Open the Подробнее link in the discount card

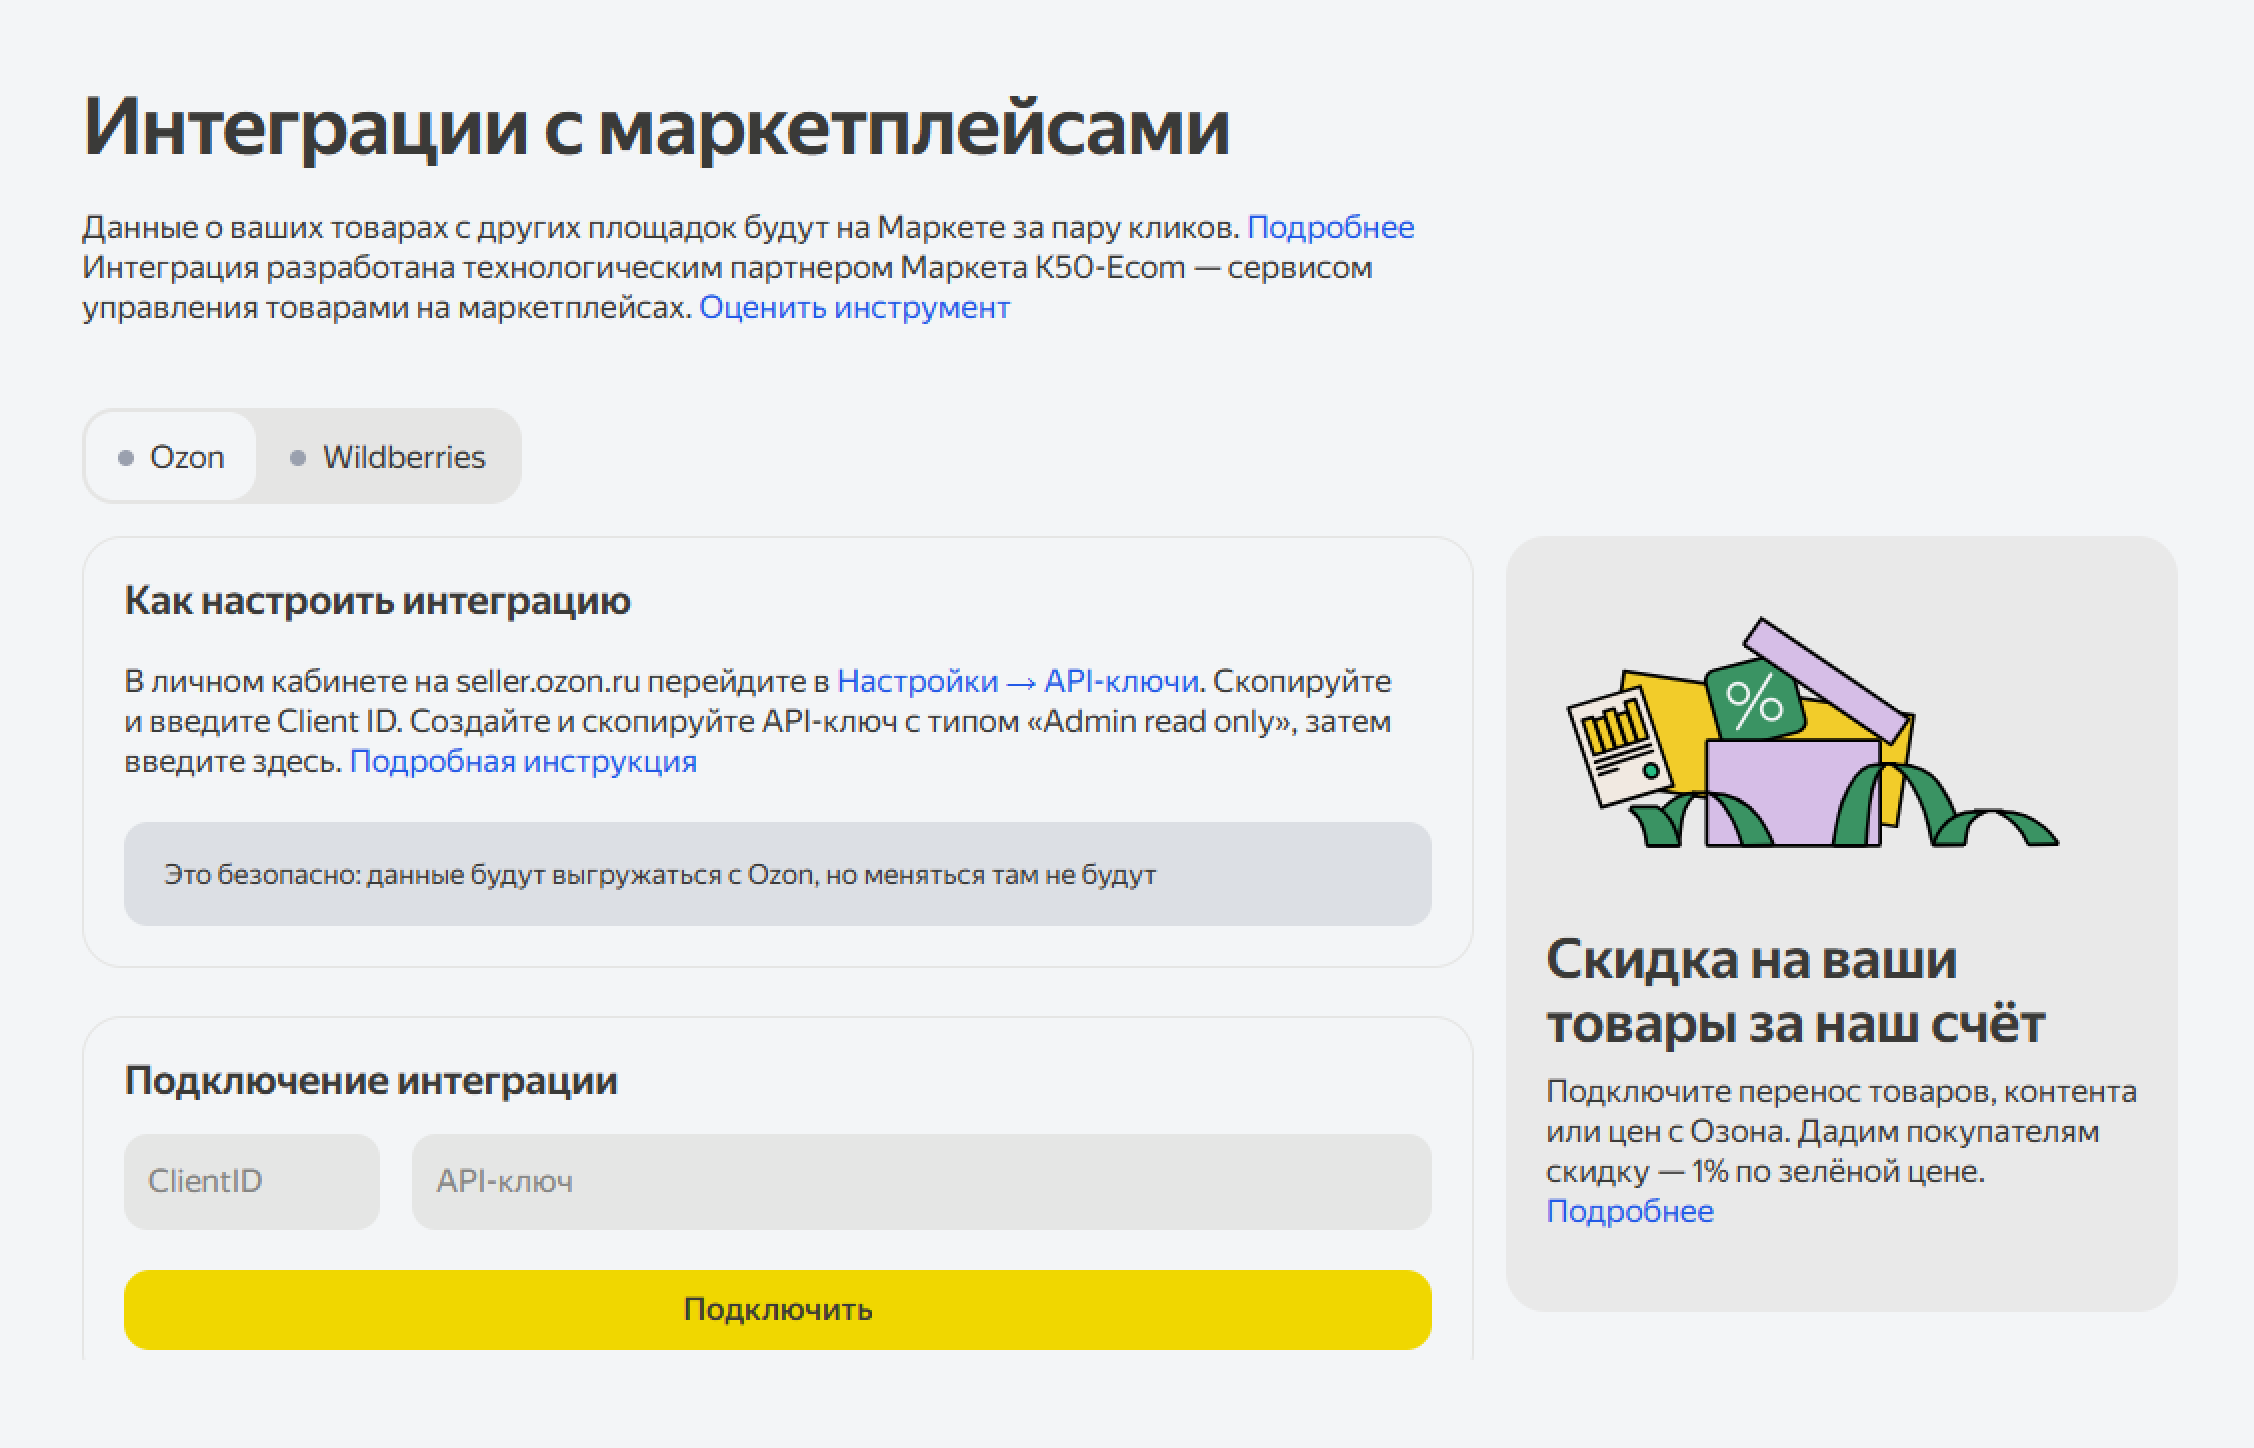pyautogui.click(x=1629, y=1212)
